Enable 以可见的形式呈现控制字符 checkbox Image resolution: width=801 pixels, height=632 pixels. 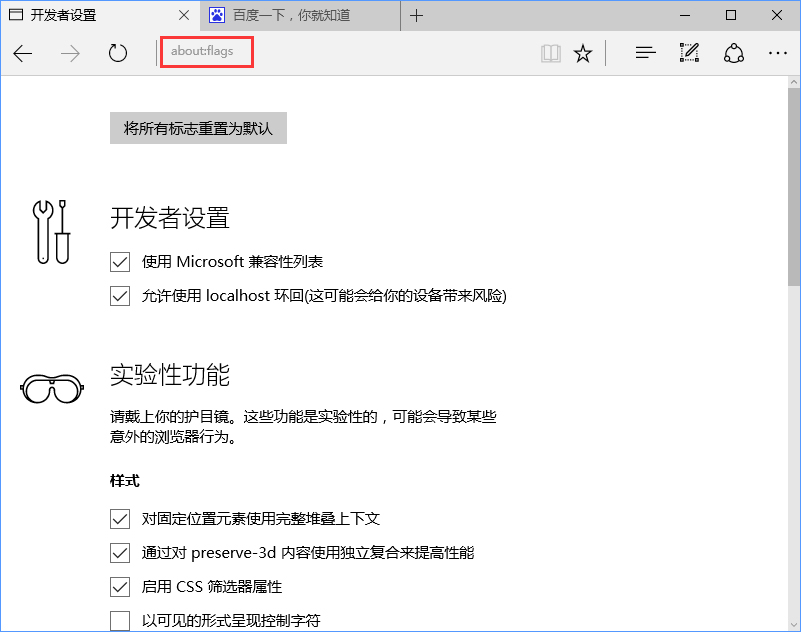click(x=120, y=621)
